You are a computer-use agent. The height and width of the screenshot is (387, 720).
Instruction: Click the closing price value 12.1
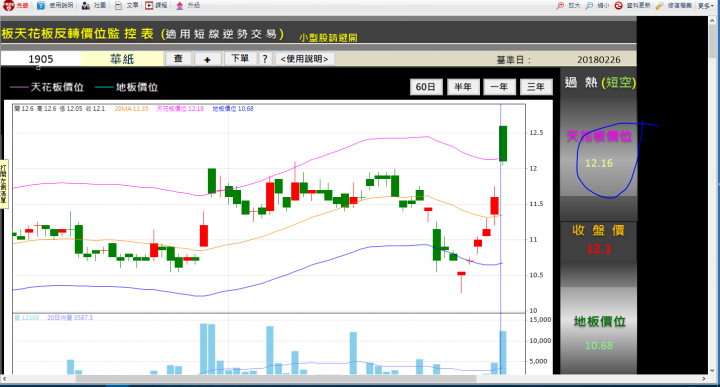[599, 249]
